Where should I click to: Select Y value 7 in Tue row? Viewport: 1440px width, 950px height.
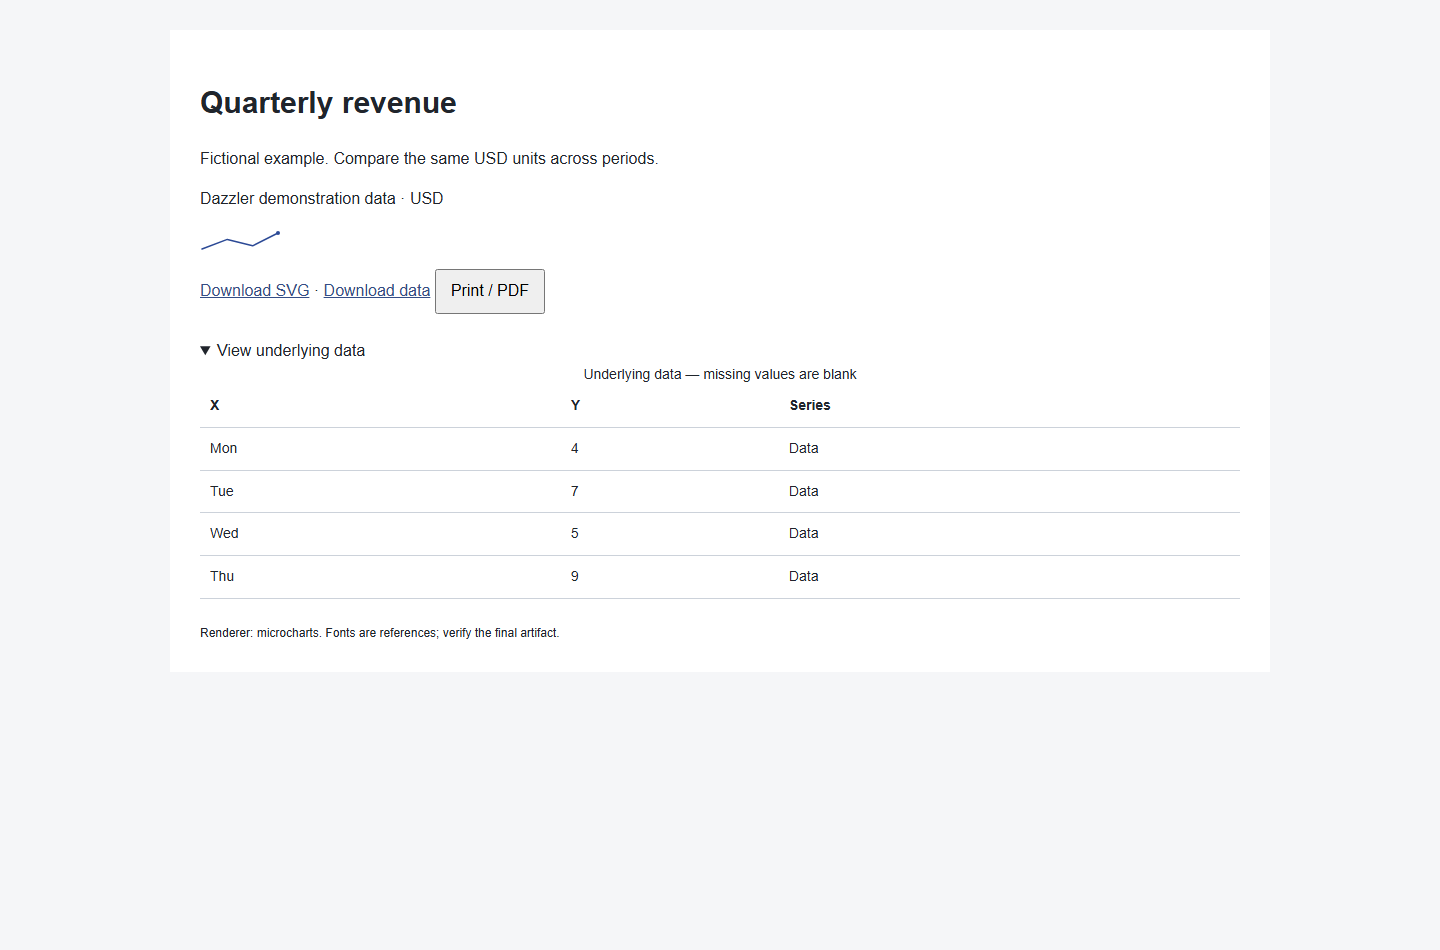click(x=670, y=492)
